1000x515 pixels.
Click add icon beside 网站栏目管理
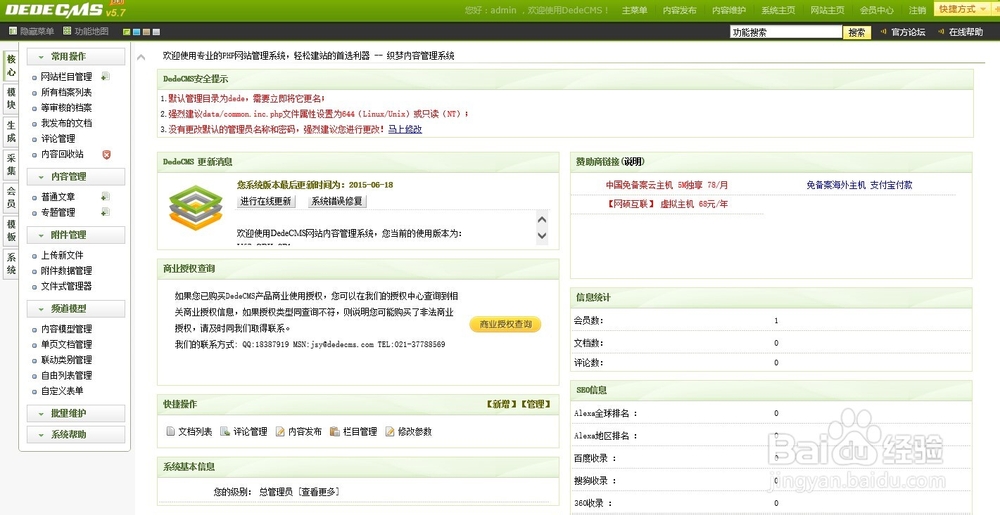tap(105, 76)
